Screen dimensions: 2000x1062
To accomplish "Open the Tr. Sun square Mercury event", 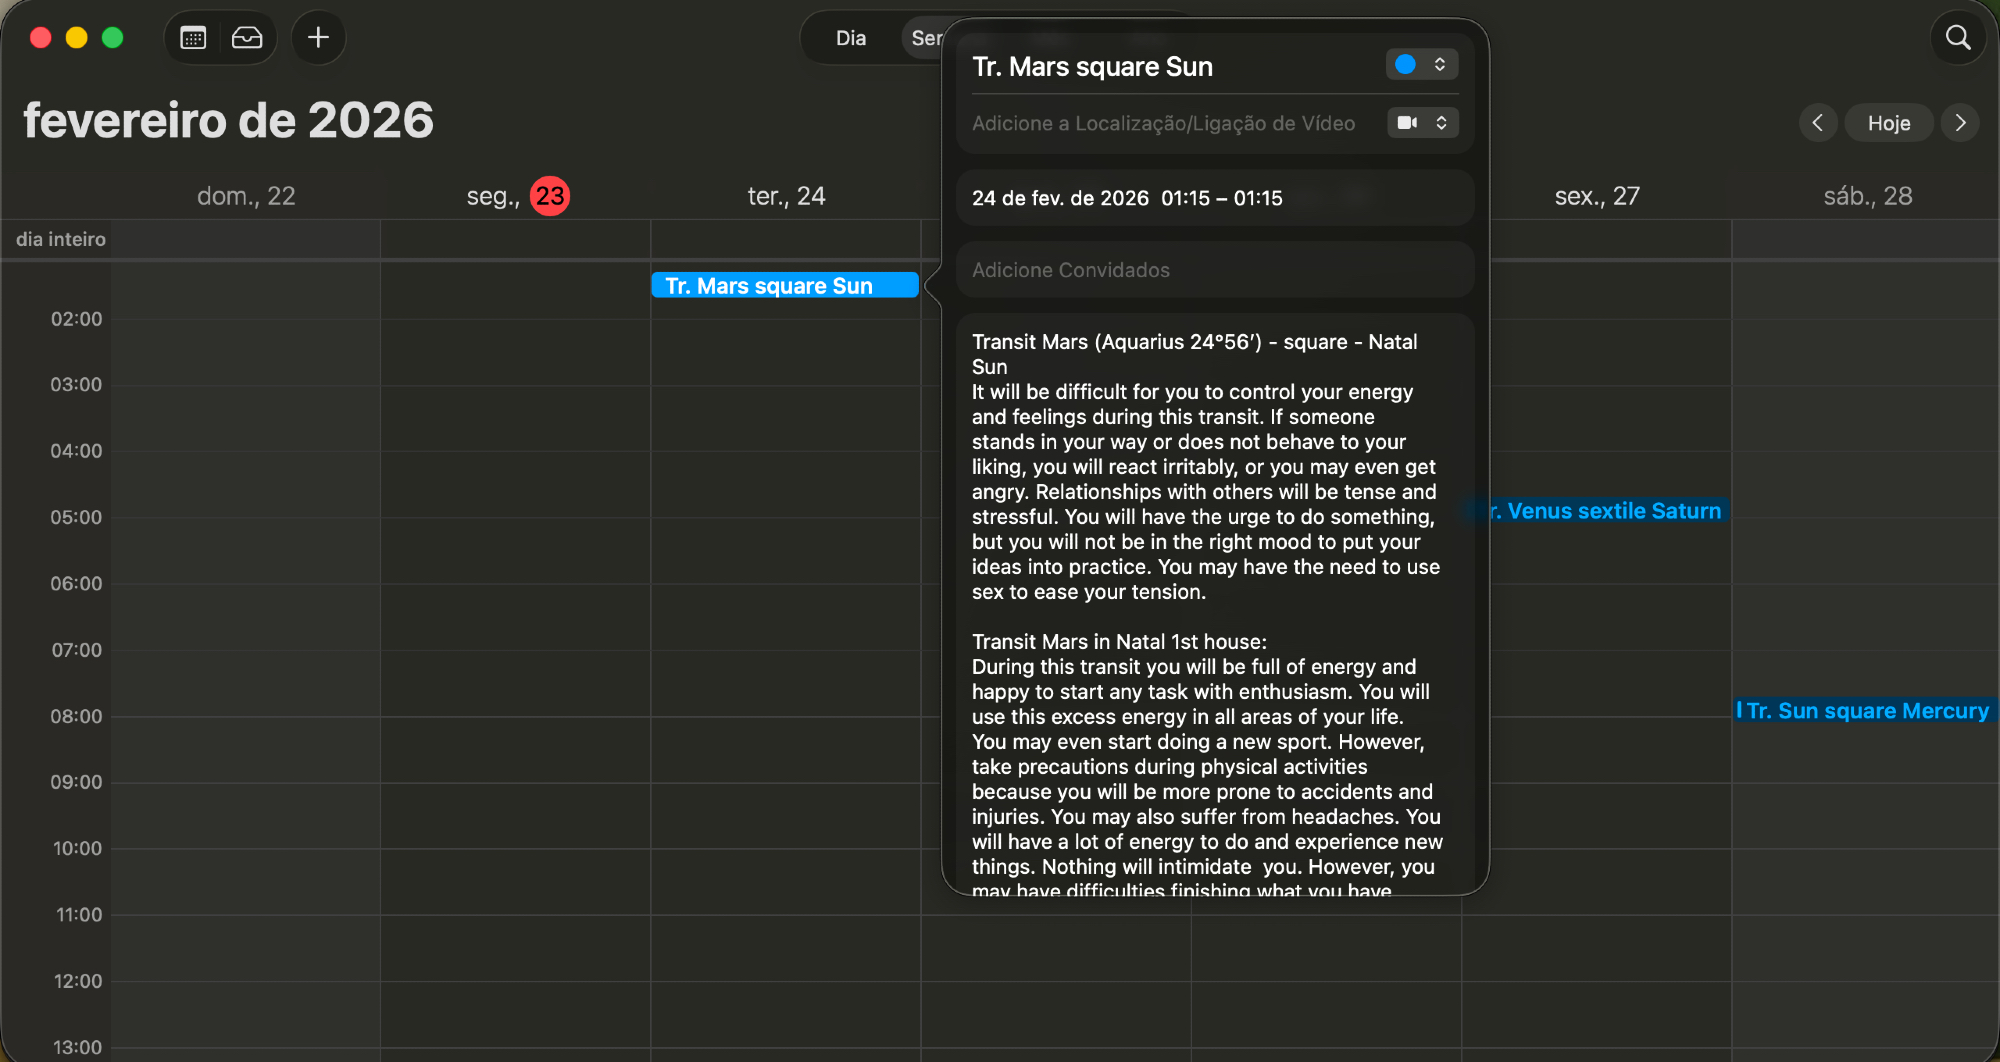I will coord(1866,711).
